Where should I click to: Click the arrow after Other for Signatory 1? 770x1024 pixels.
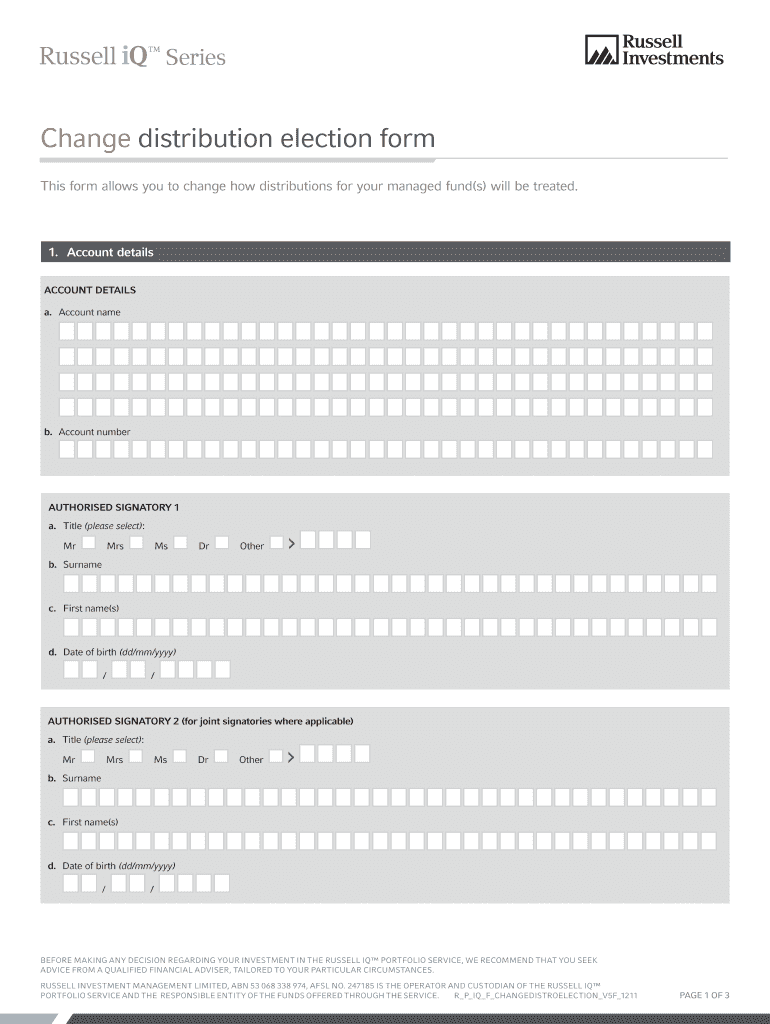click(x=292, y=543)
